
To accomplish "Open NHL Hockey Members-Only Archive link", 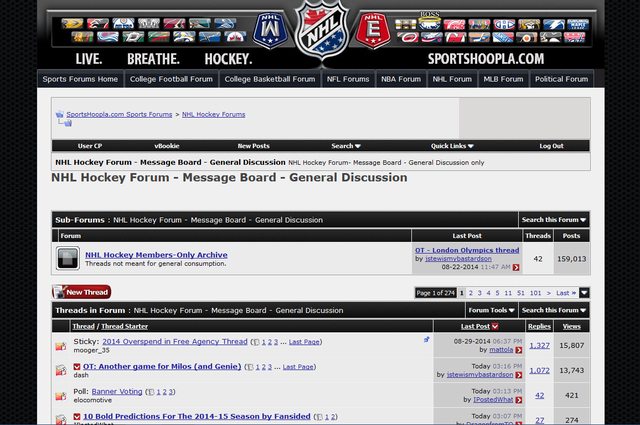I will (x=156, y=255).
